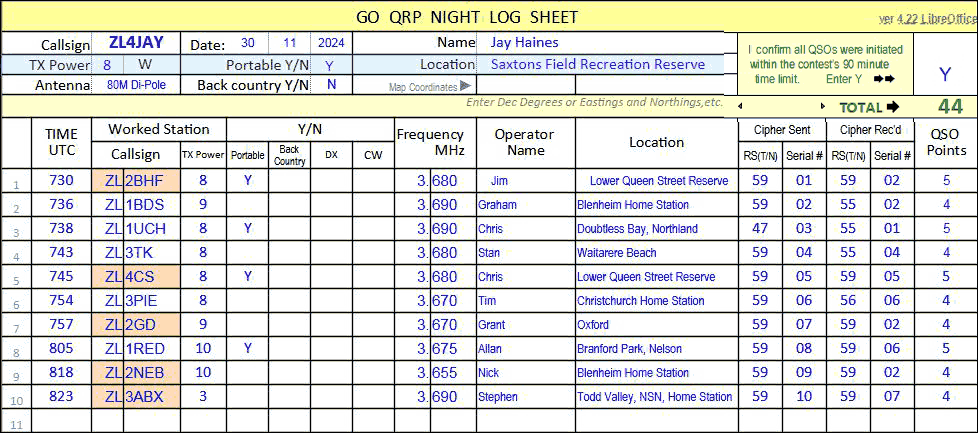
Task: Click the TX Power value 3 for ZL3ABX
Action: (203, 396)
